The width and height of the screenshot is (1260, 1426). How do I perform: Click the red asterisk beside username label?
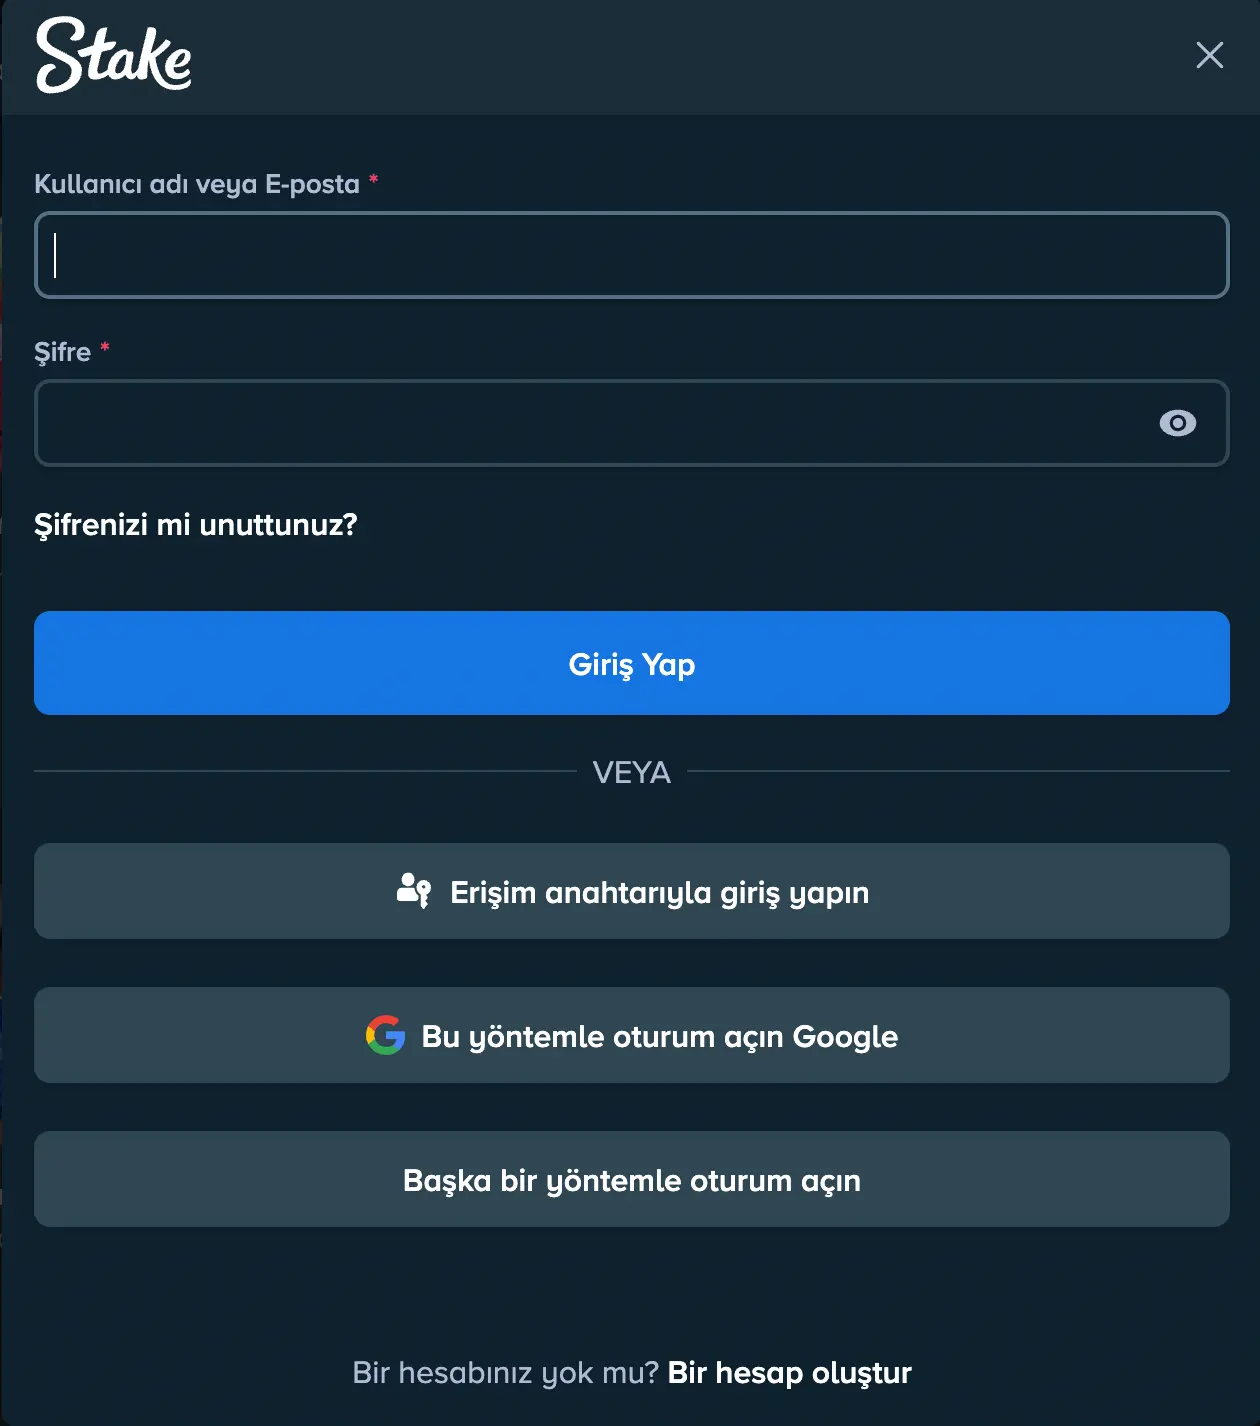click(x=374, y=179)
